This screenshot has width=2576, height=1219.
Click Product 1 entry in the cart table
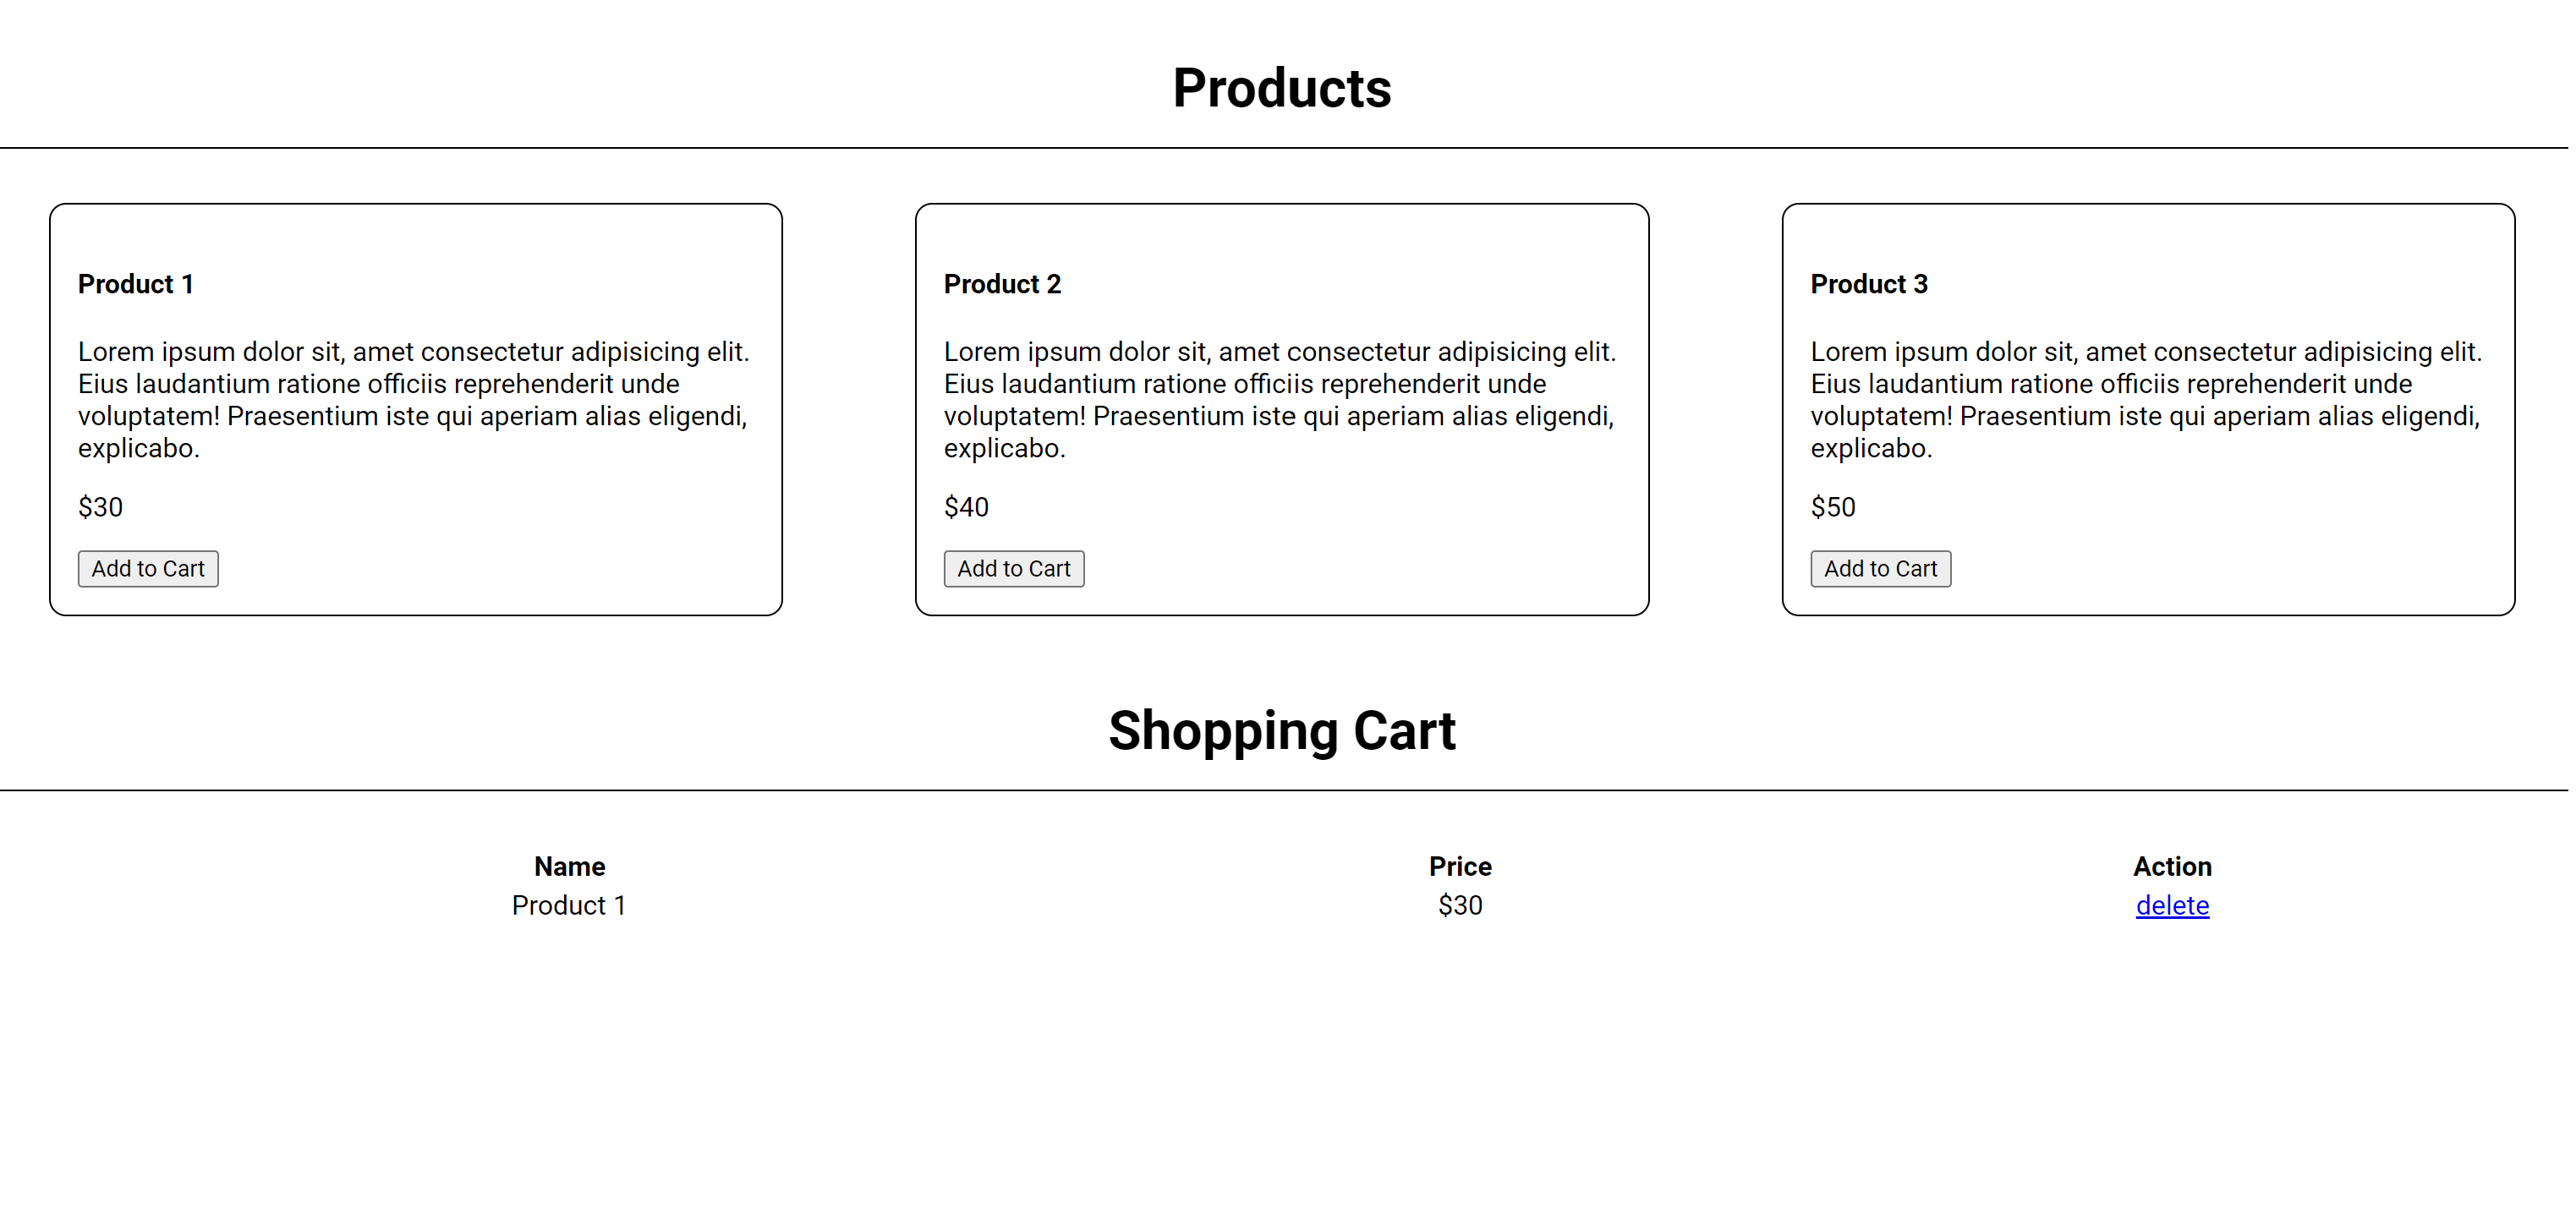[x=568, y=905]
